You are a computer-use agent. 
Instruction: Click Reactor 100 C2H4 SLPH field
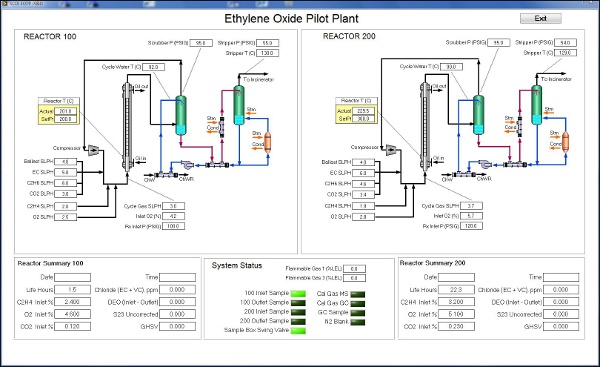65,206
